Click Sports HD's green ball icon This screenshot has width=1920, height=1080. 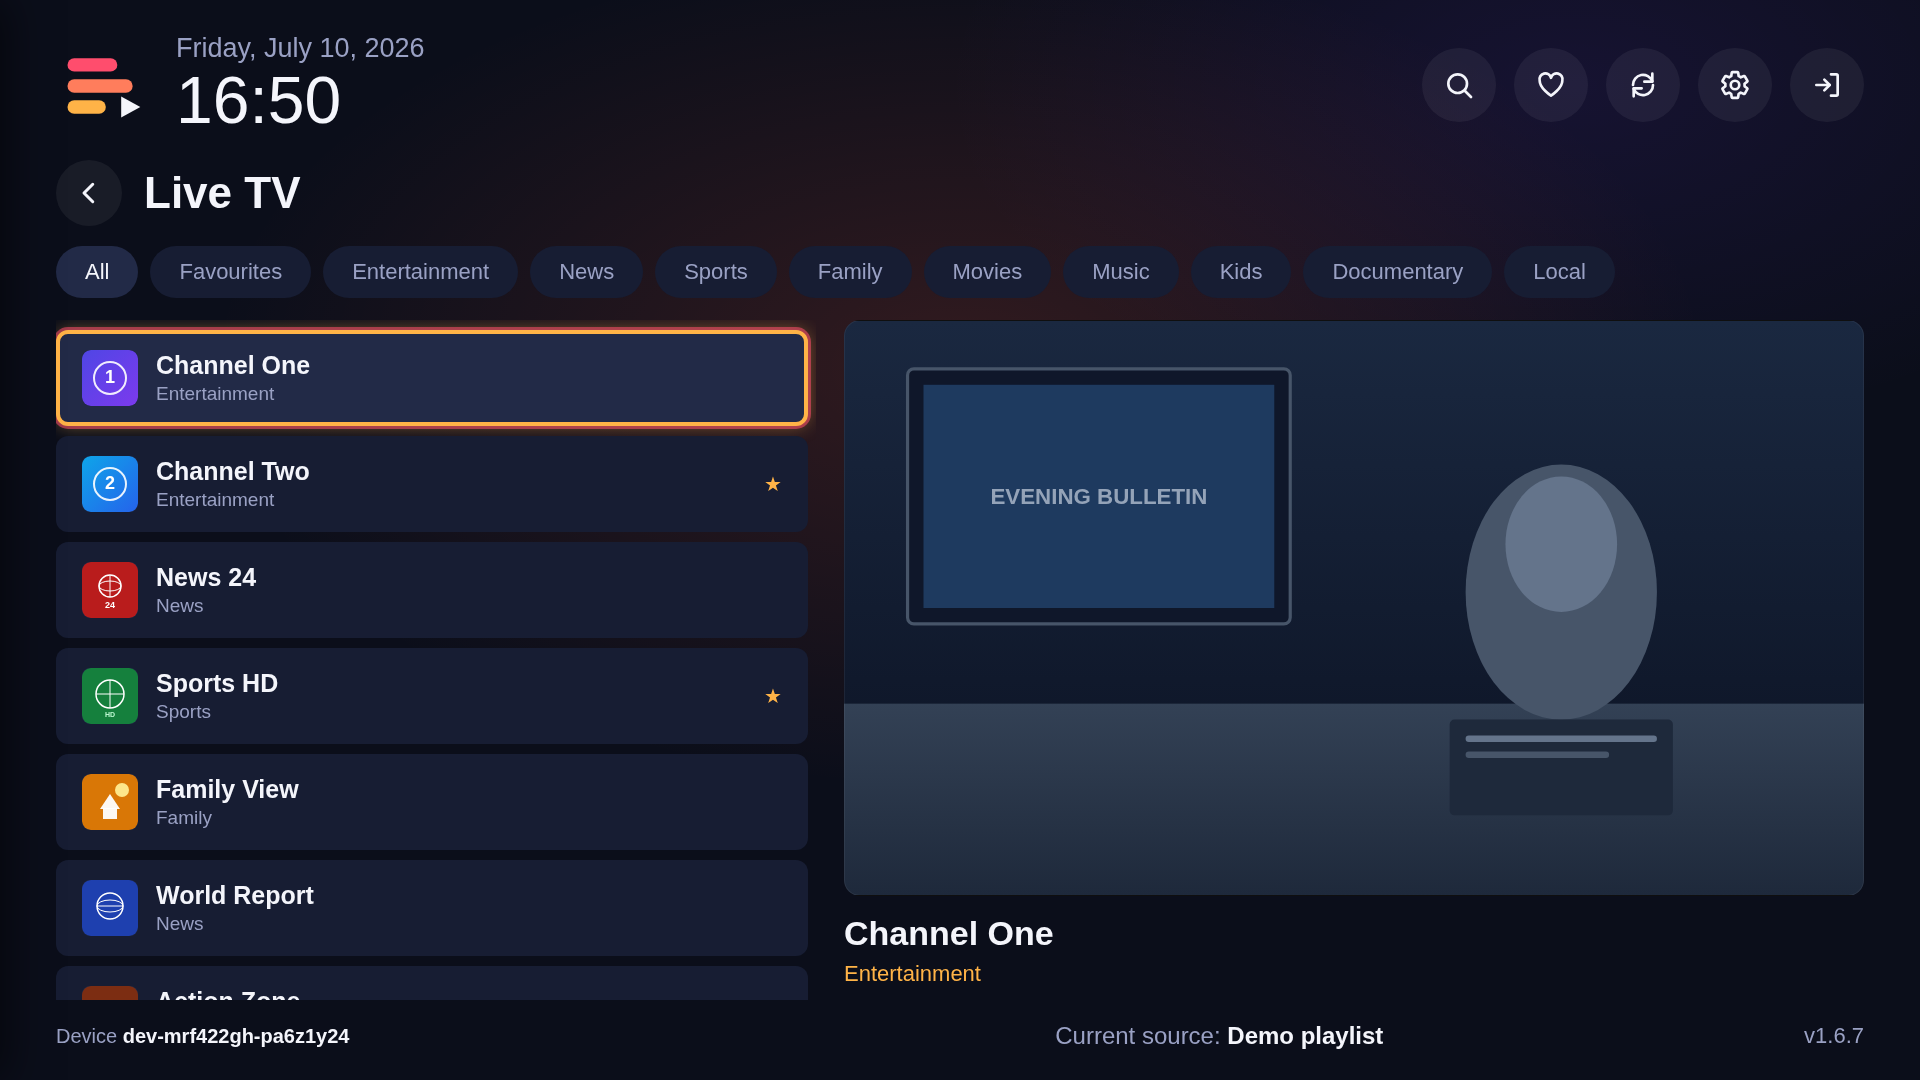(110, 696)
